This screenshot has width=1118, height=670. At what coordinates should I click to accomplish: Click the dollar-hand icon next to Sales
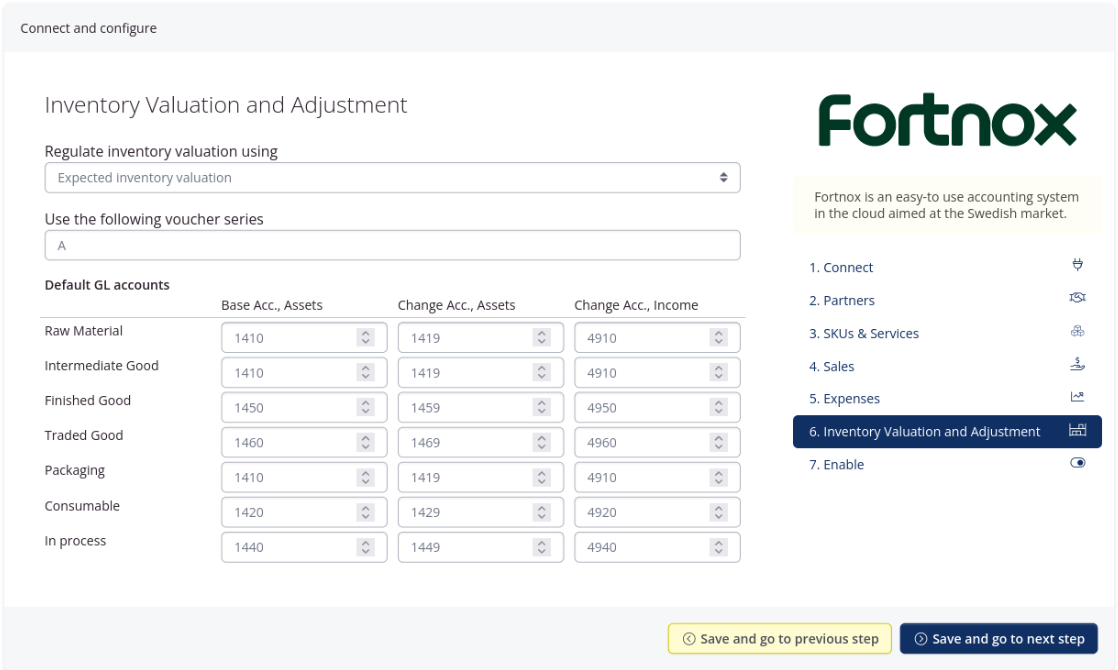coord(1077,363)
